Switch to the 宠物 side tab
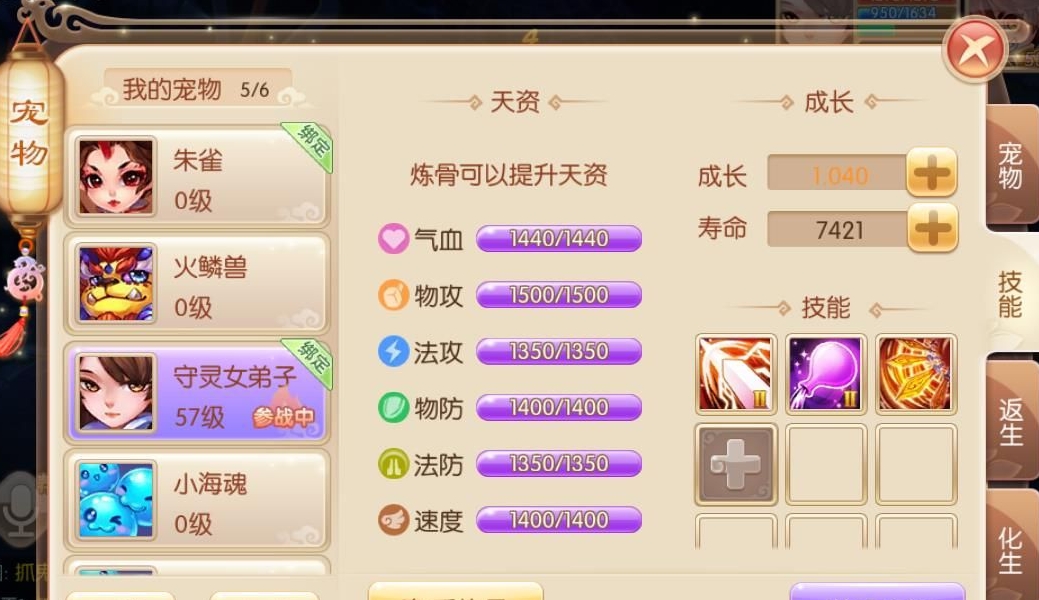The image size is (1039, 600). [1011, 166]
